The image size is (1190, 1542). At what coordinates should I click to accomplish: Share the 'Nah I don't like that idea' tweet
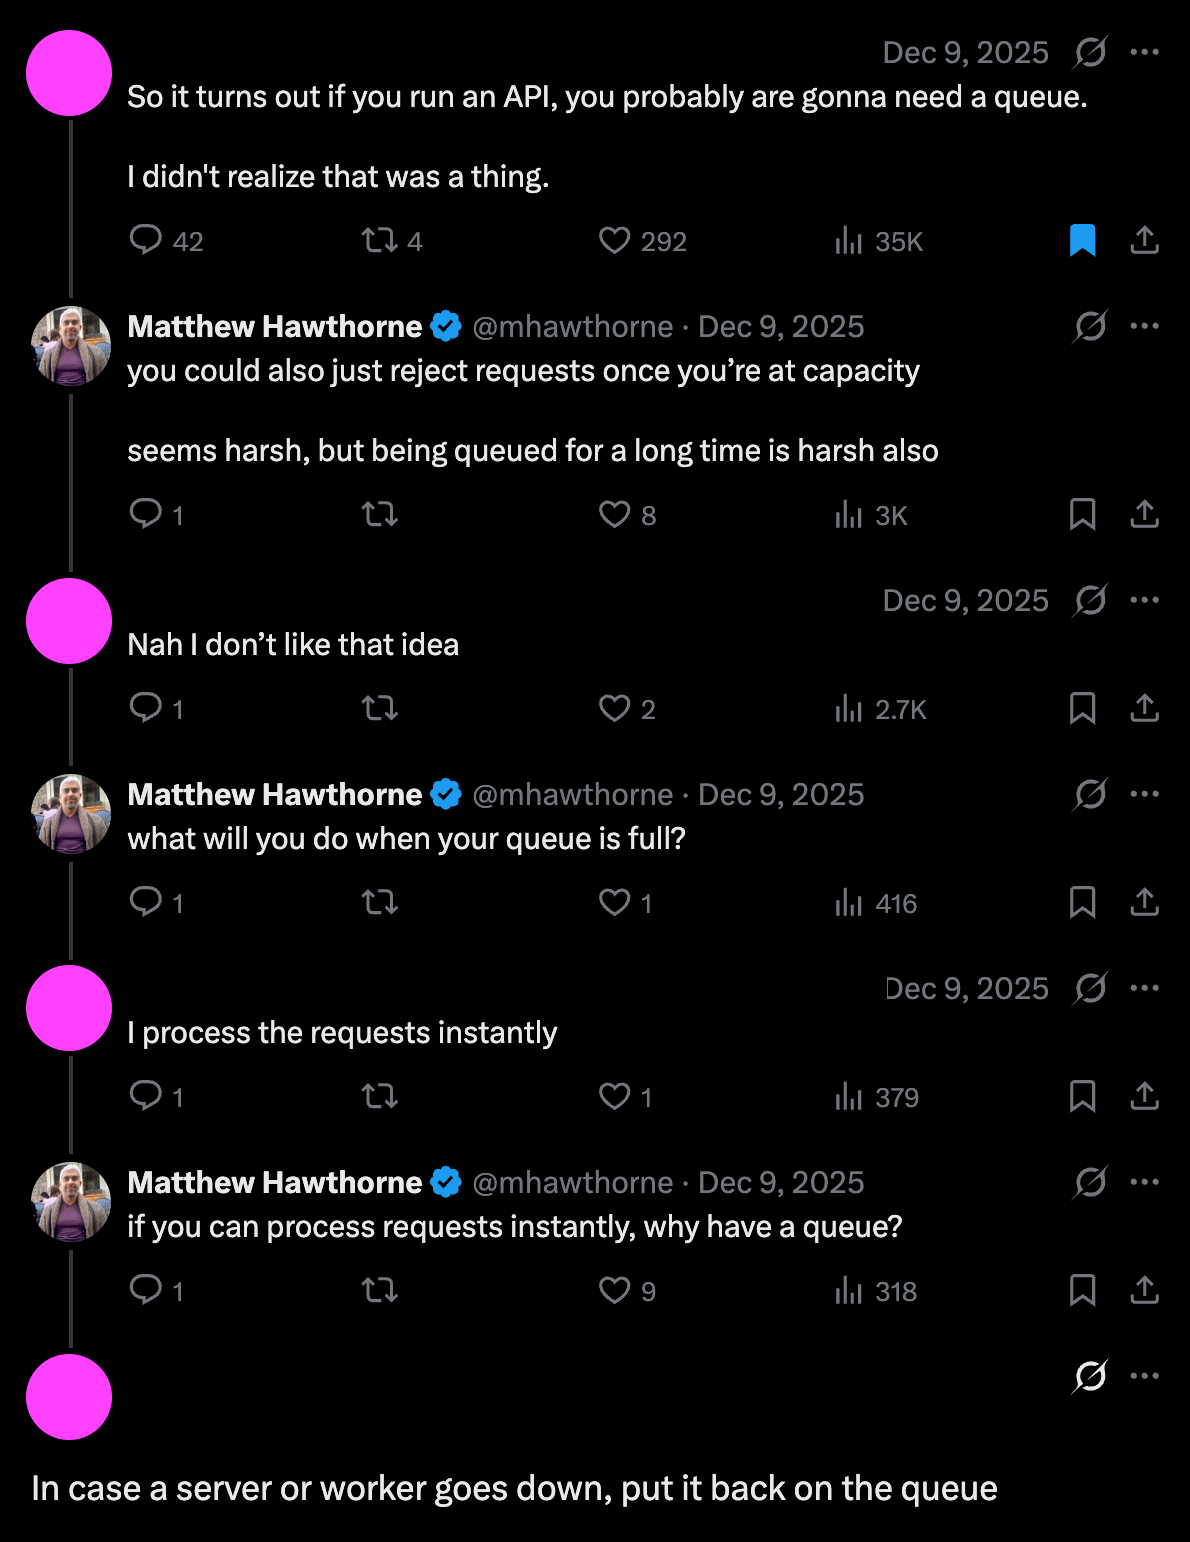1145,709
